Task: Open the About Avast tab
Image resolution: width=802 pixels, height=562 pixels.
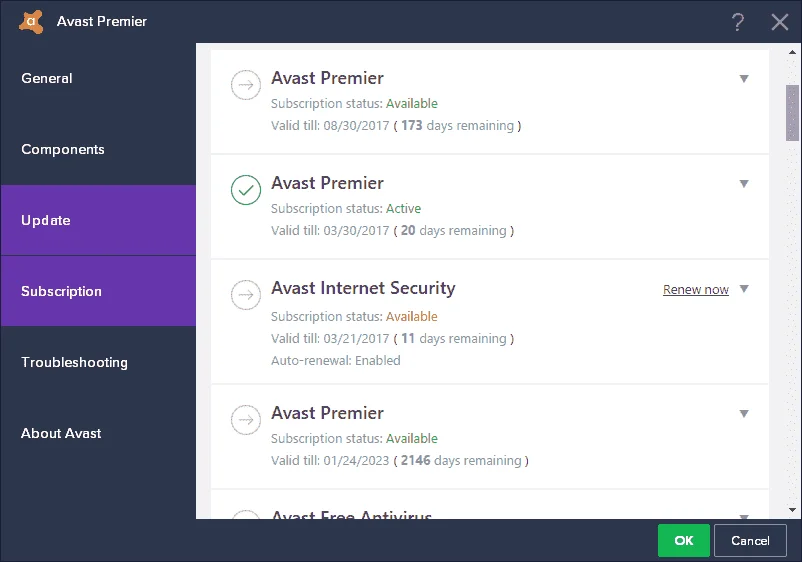Action: (98, 434)
